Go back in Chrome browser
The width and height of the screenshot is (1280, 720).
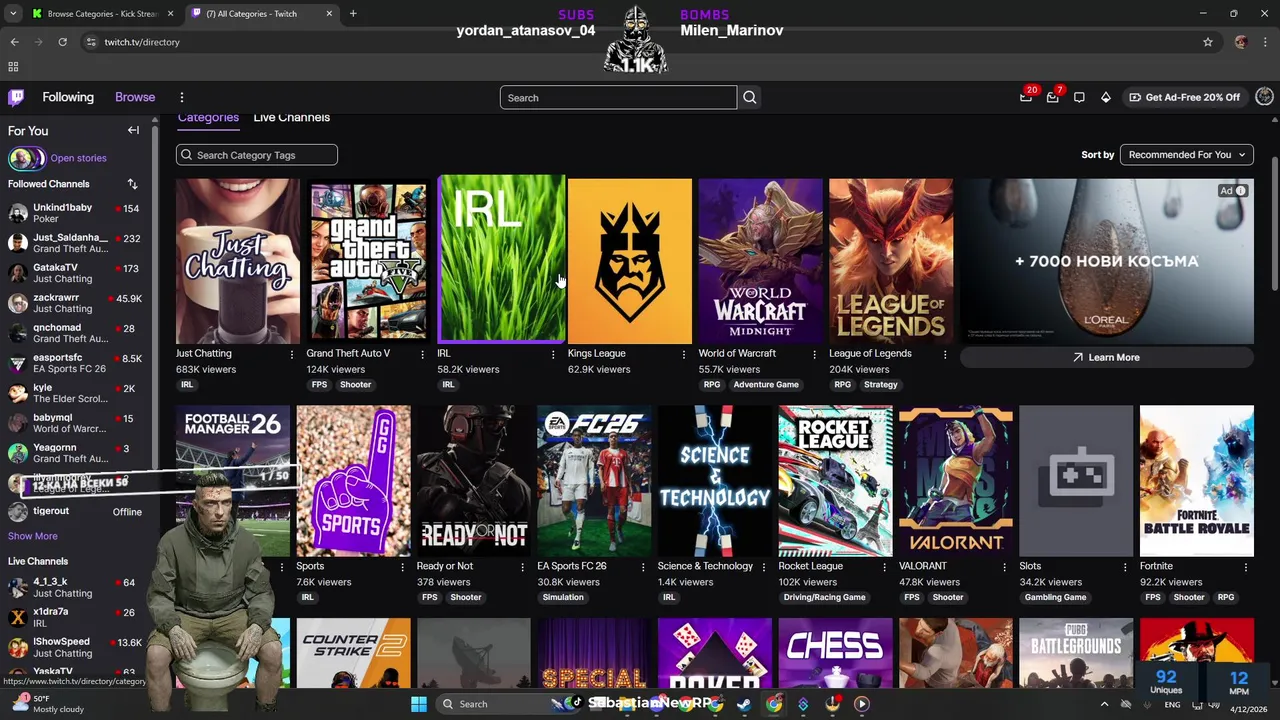click(14, 42)
